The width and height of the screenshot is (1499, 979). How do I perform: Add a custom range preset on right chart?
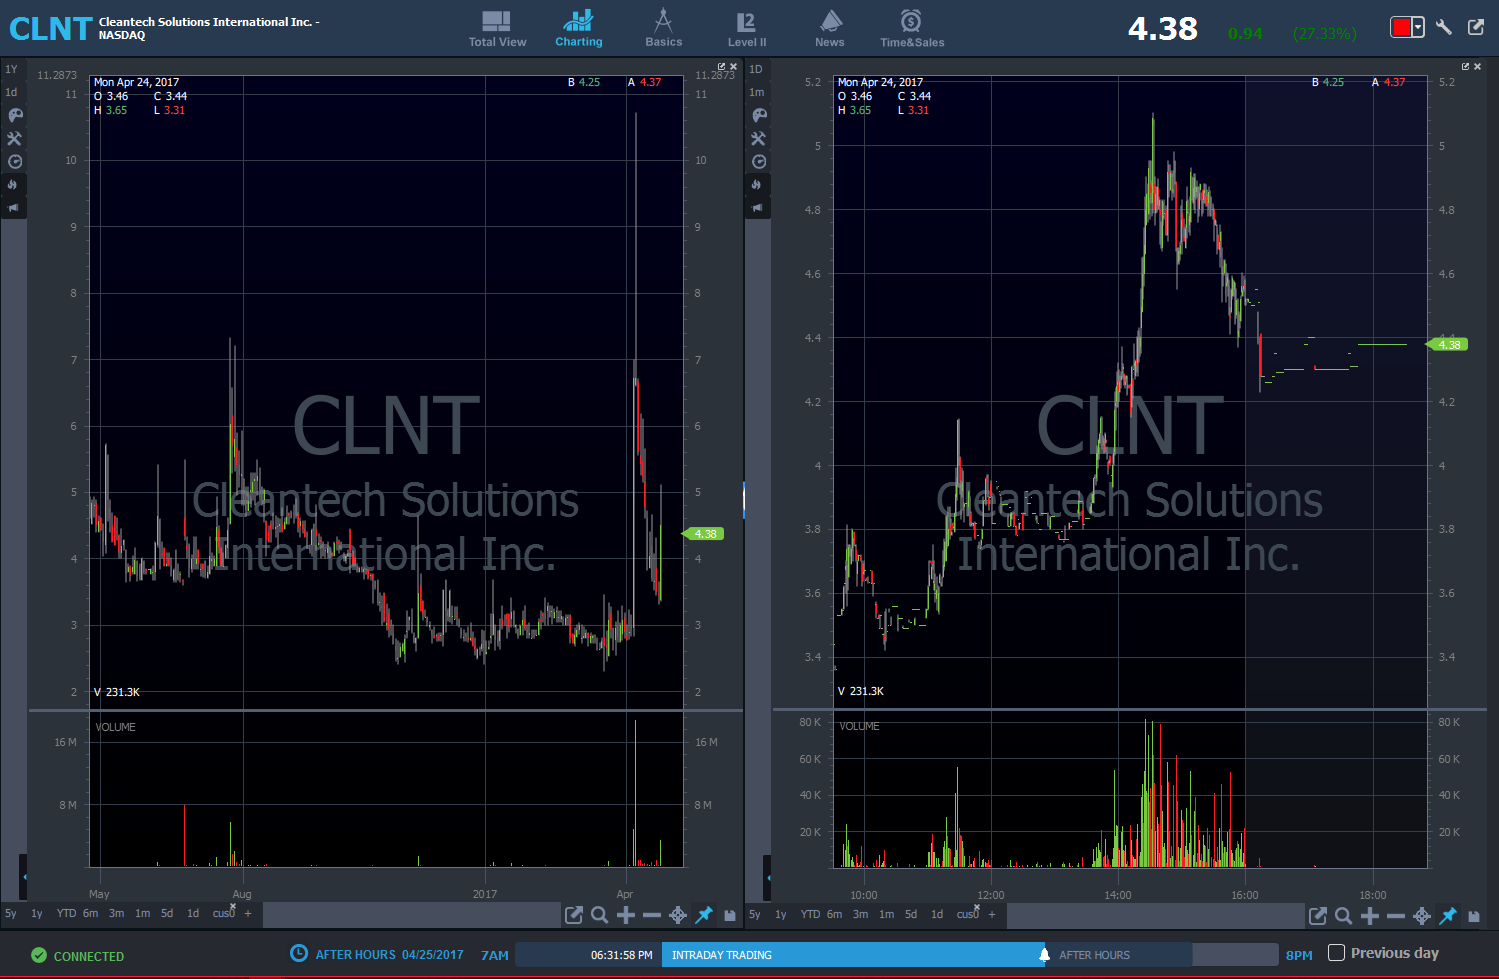(x=992, y=914)
